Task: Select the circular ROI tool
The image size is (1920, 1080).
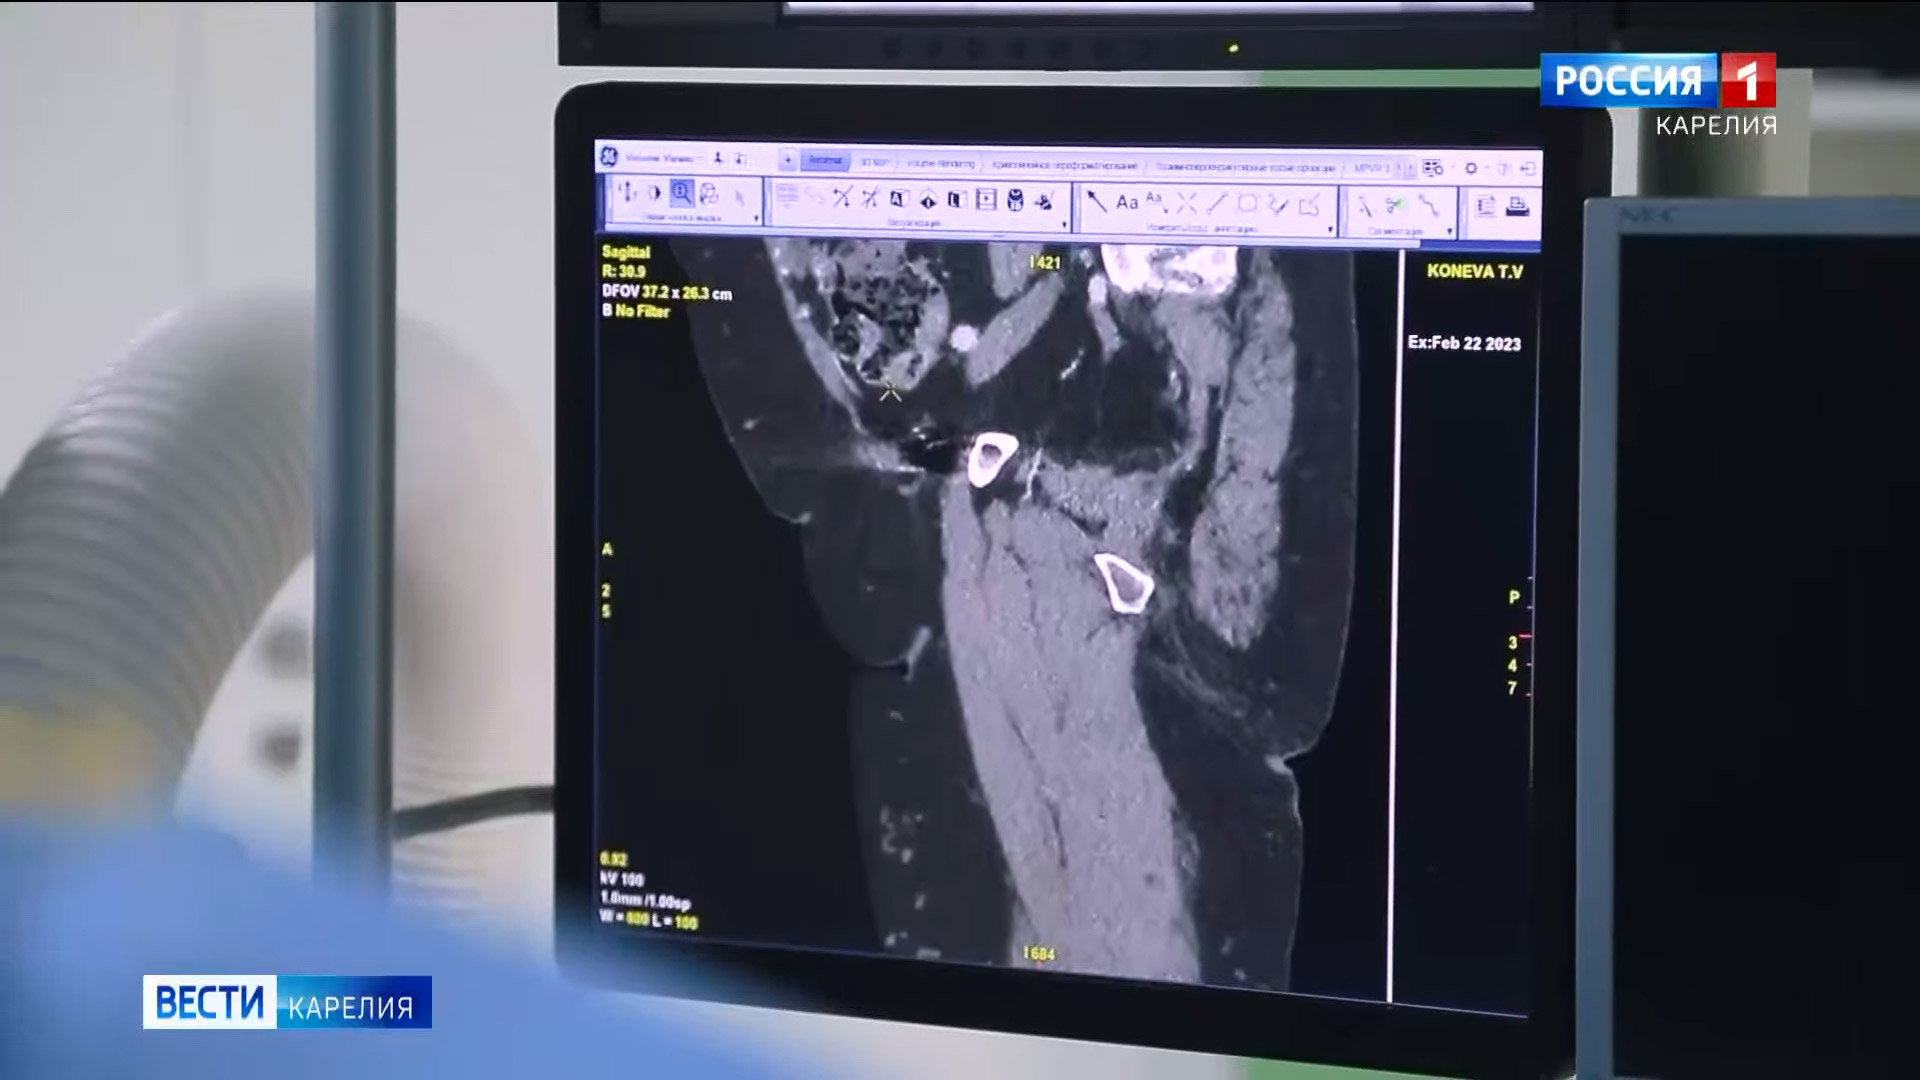Action: click(x=1247, y=204)
